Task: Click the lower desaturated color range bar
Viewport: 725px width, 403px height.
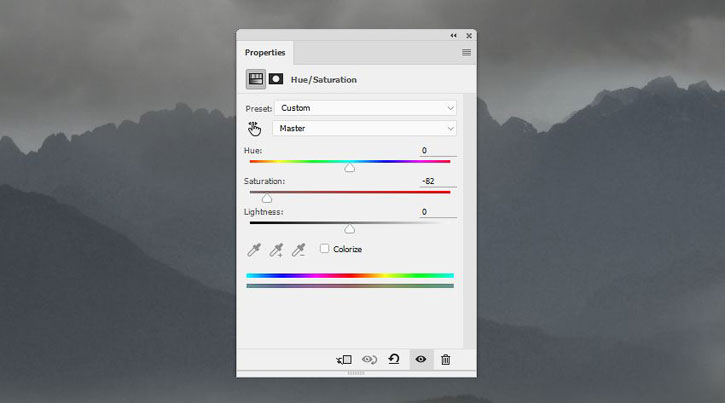Action: click(x=350, y=286)
